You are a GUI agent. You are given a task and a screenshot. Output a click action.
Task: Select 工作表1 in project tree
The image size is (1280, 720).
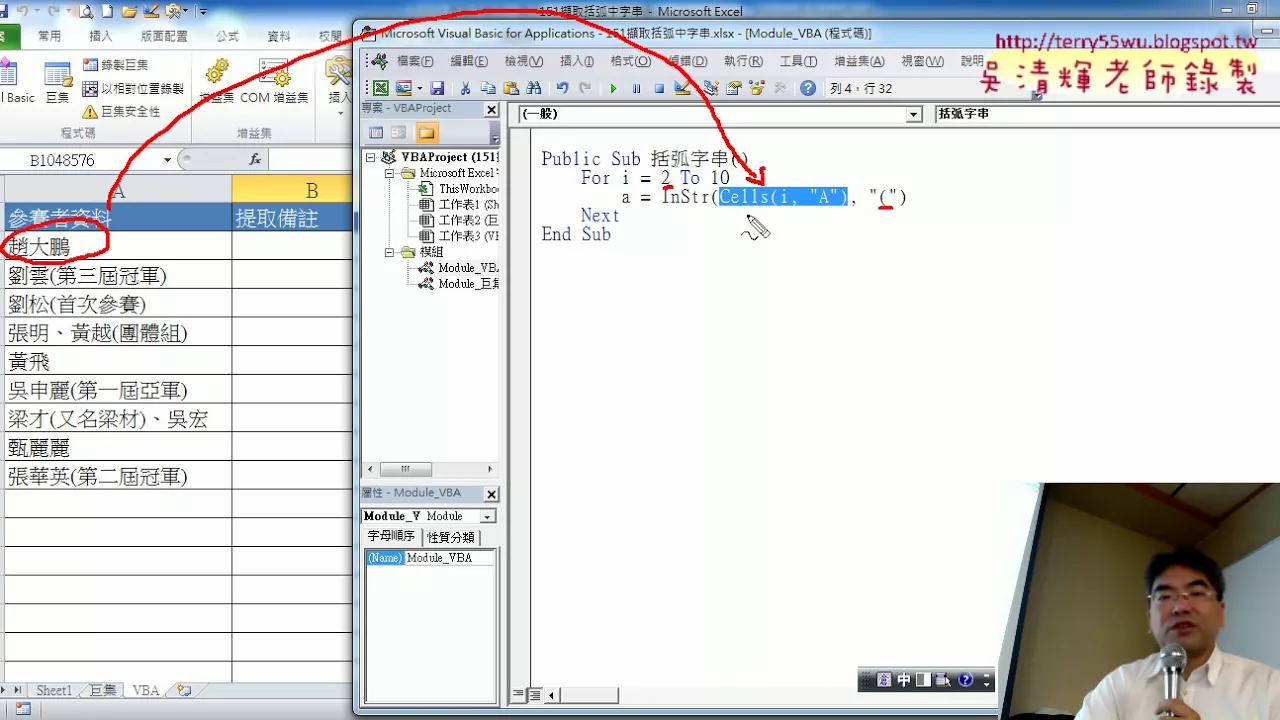coord(460,205)
